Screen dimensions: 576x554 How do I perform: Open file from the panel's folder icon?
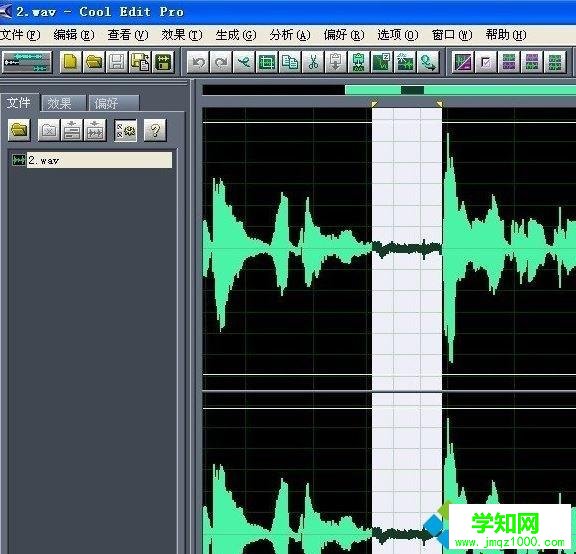[x=19, y=130]
